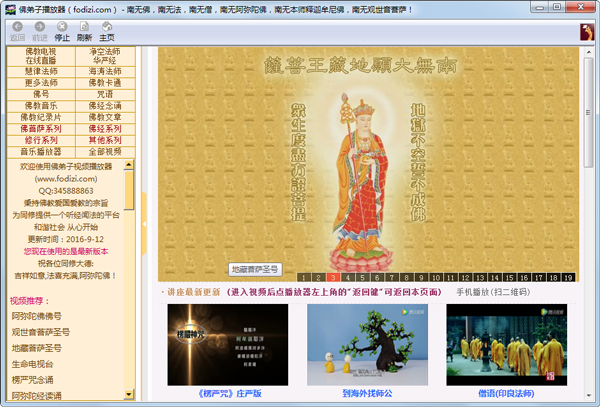Open 生命电视台 link
Image resolution: width=600 pixels, height=407 pixels.
[x=32, y=364]
